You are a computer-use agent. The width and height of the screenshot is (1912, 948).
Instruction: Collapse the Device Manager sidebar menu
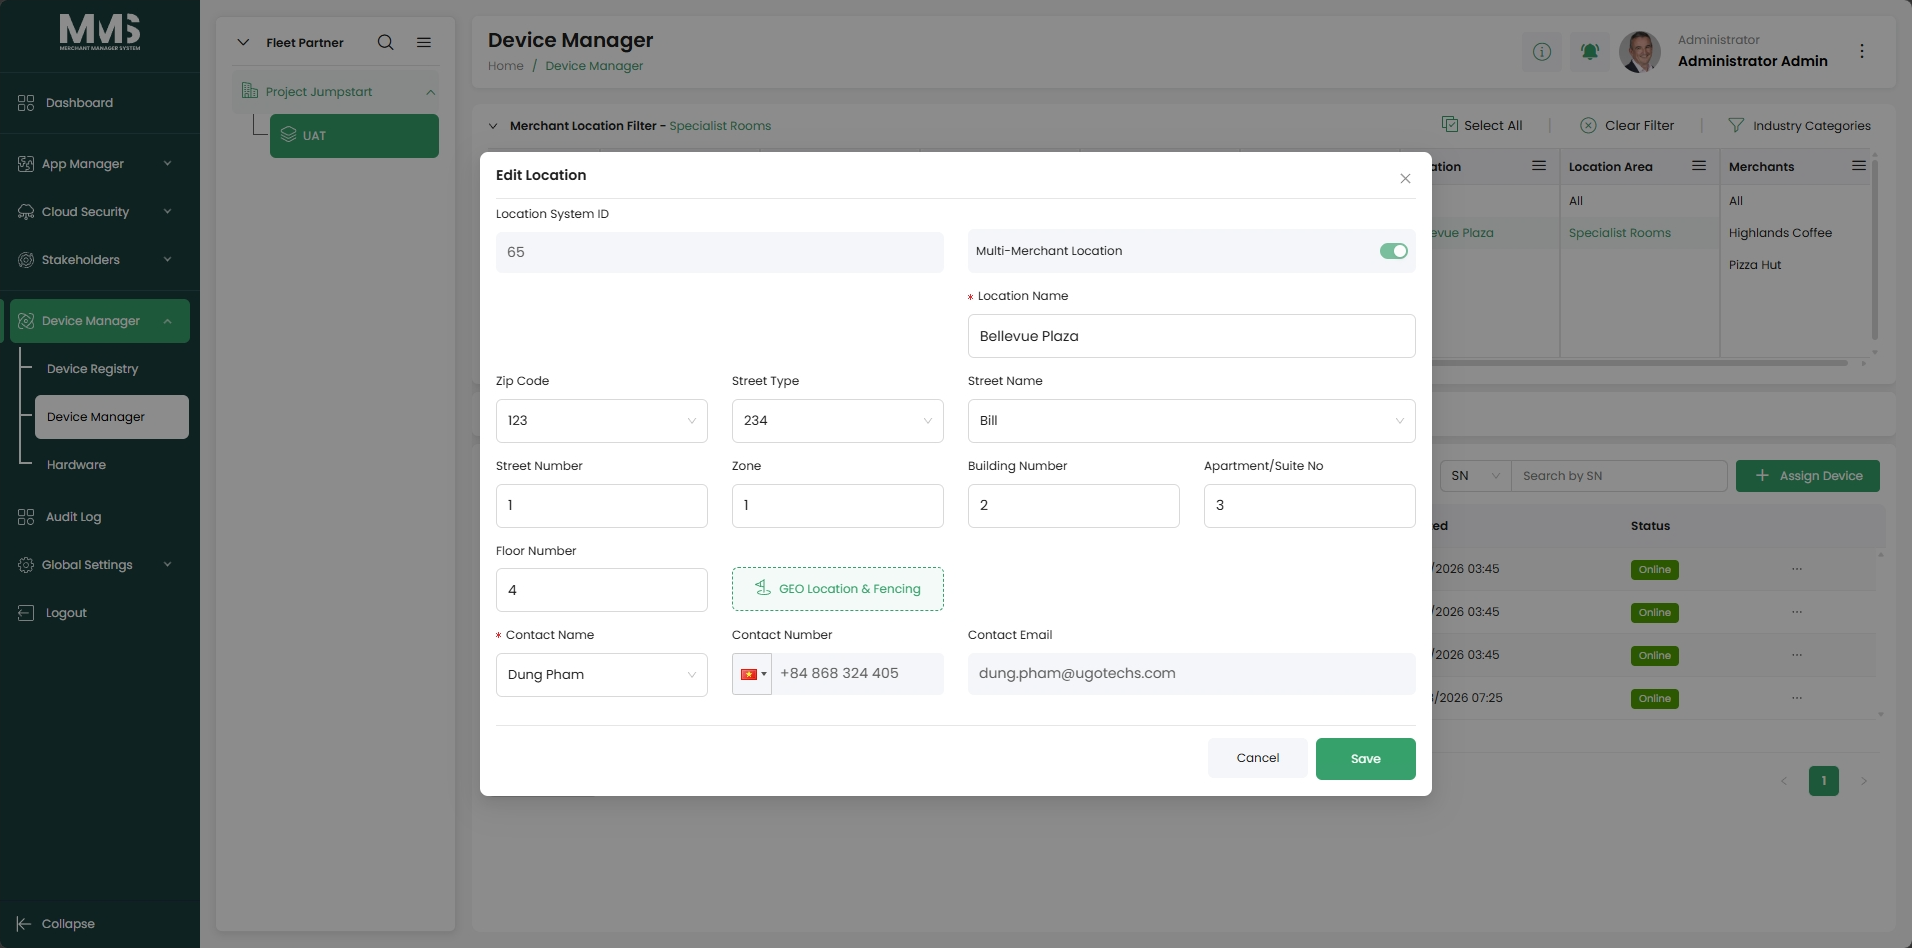click(100, 321)
